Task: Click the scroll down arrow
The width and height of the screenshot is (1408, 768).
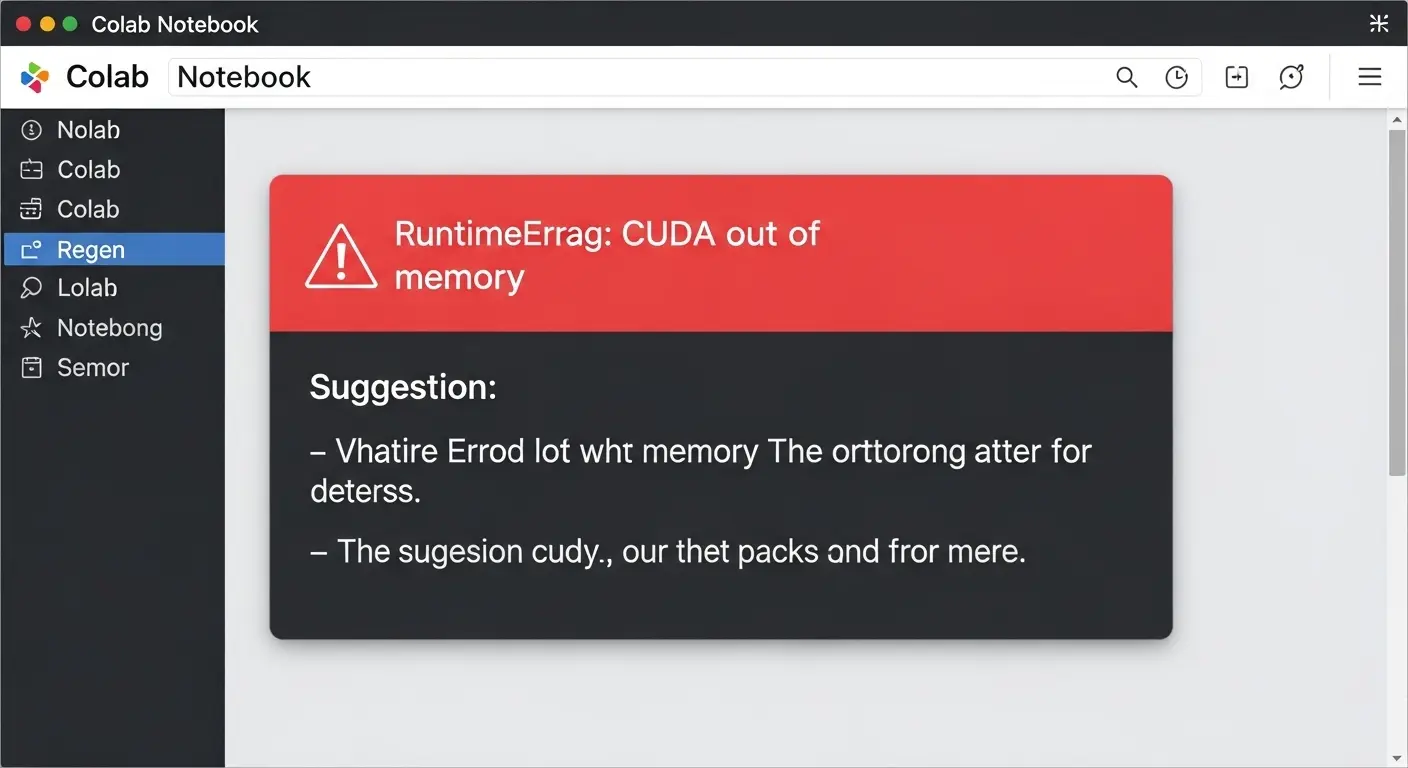Action: point(1397,758)
